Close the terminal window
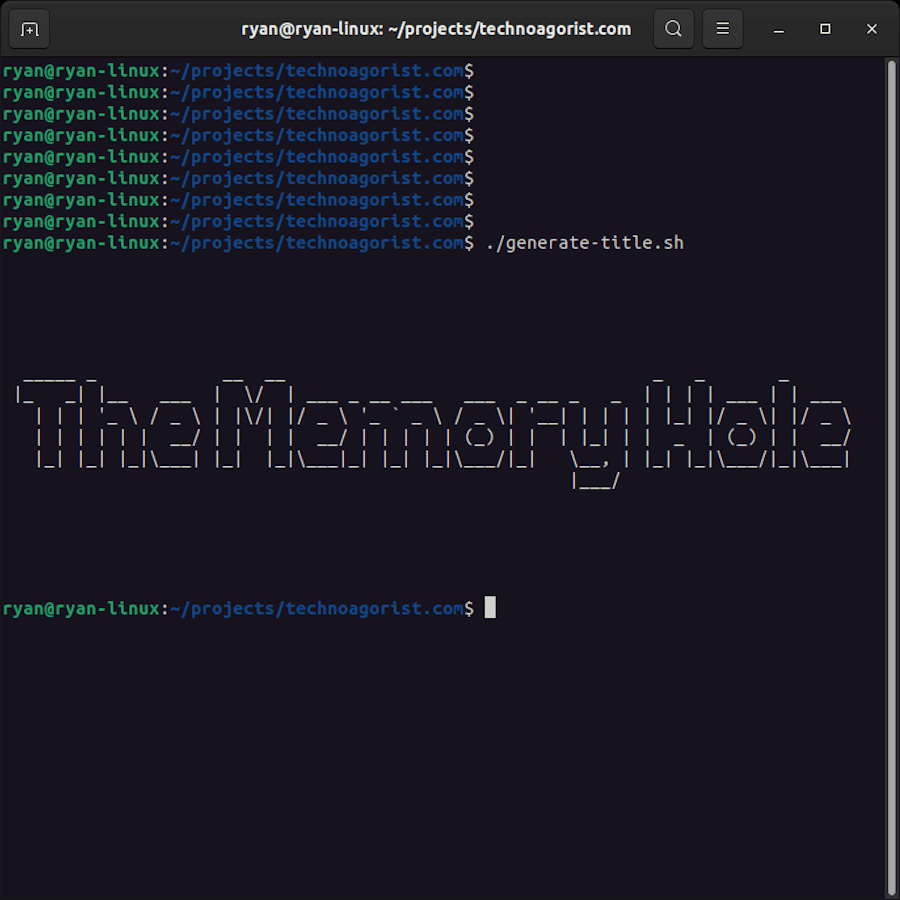Viewport: 900px width, 900px height. (872, 29)
